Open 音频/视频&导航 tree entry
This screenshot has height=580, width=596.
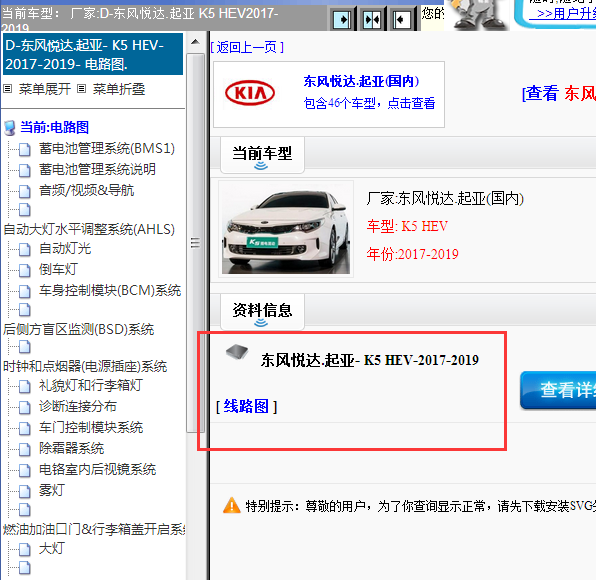(86, 190)
